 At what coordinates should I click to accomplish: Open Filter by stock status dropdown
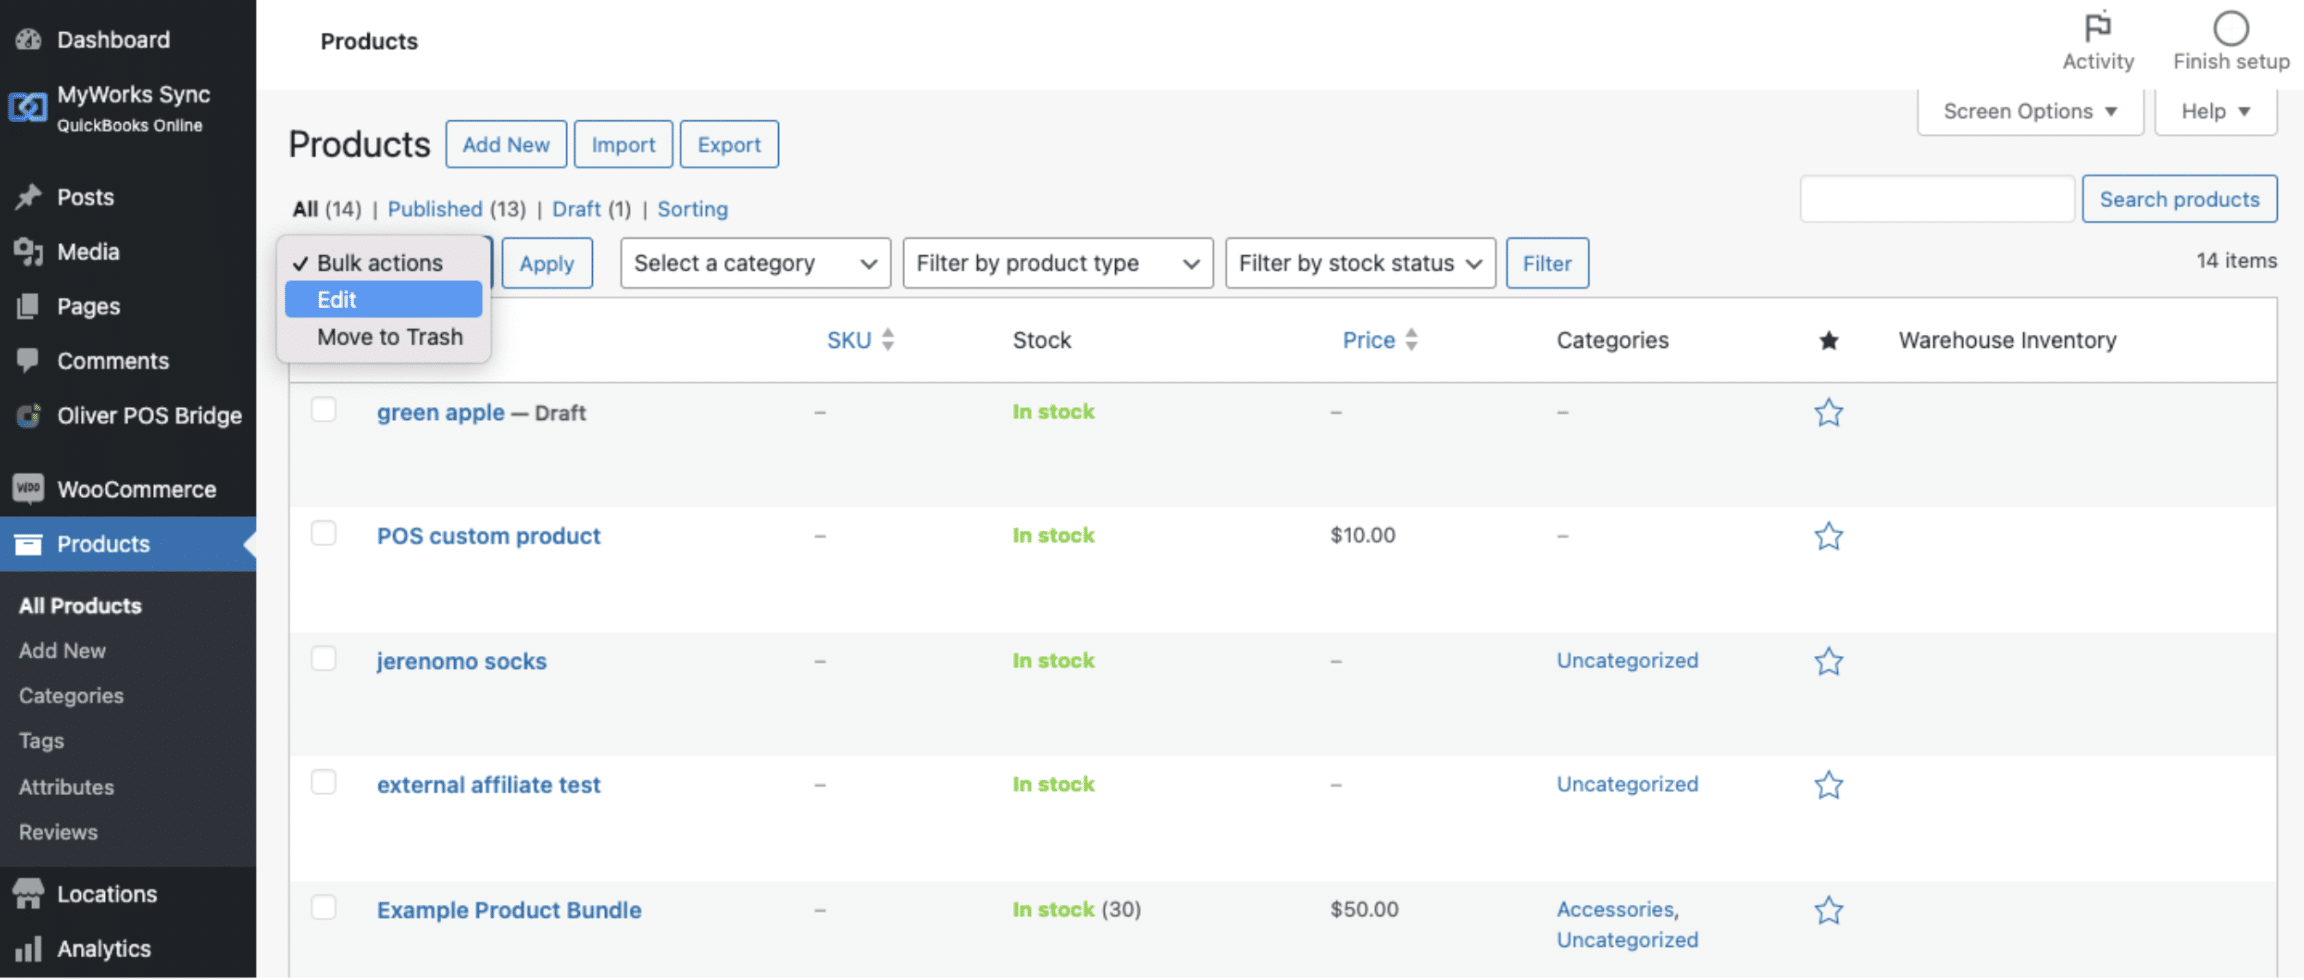[1360, 263]
